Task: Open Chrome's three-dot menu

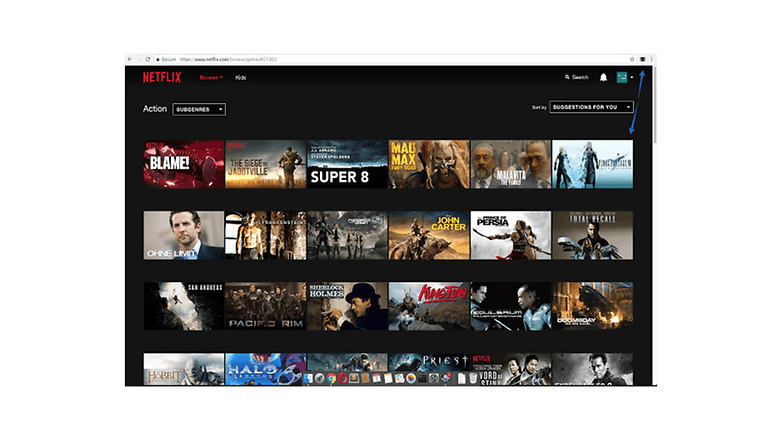Action: [651, 59]
